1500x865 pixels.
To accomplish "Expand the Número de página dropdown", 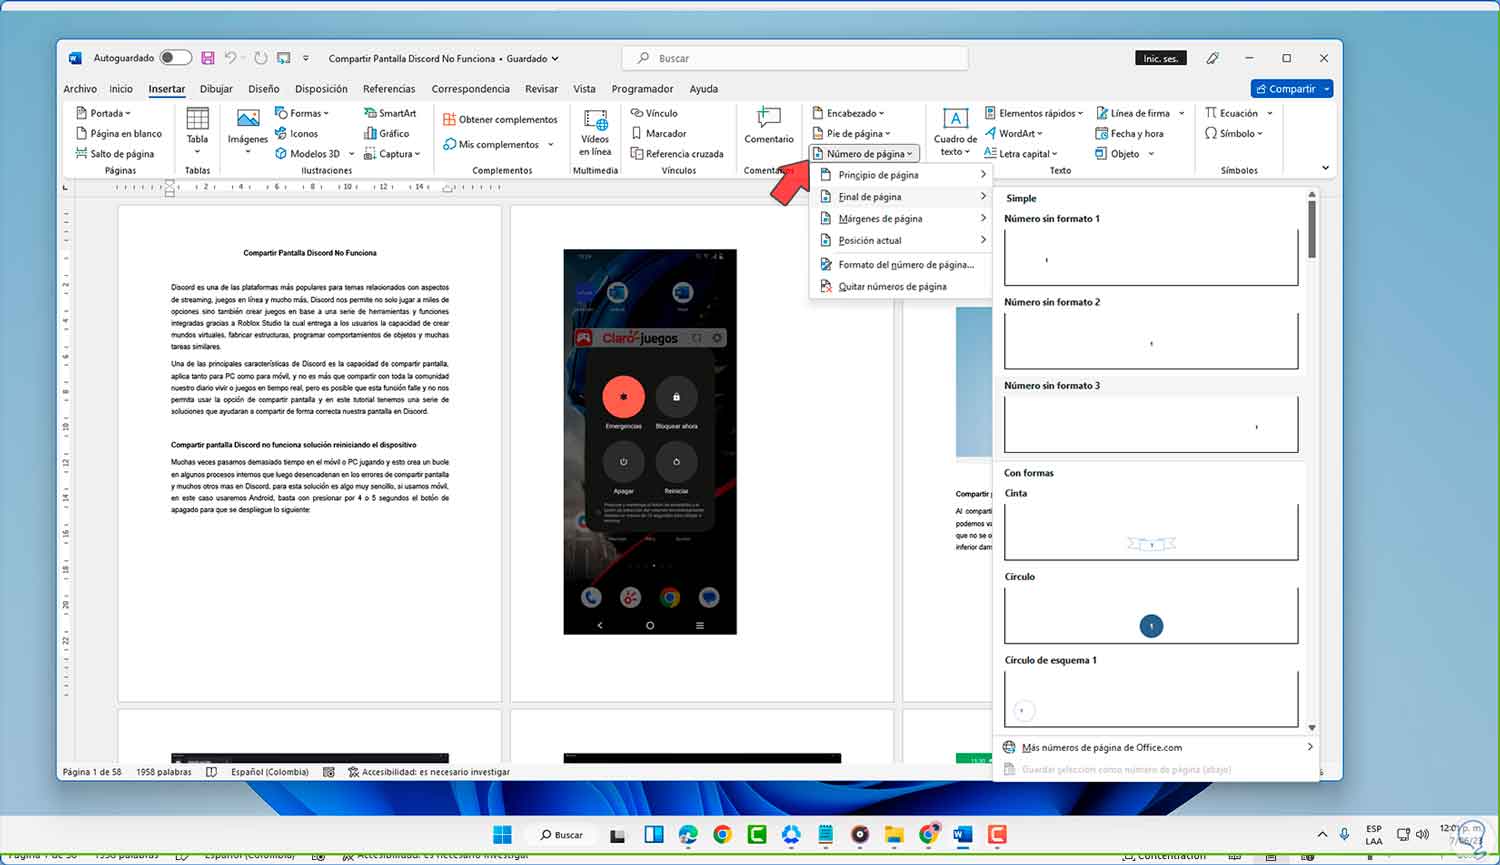I will [x=863, y=153].
